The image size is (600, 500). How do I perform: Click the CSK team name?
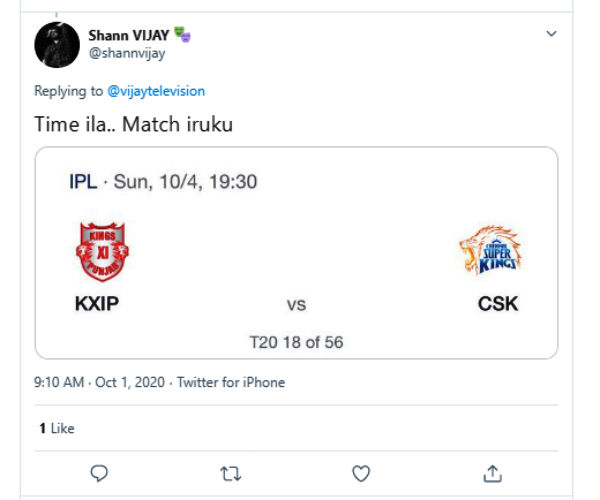[x=498, y=303]
